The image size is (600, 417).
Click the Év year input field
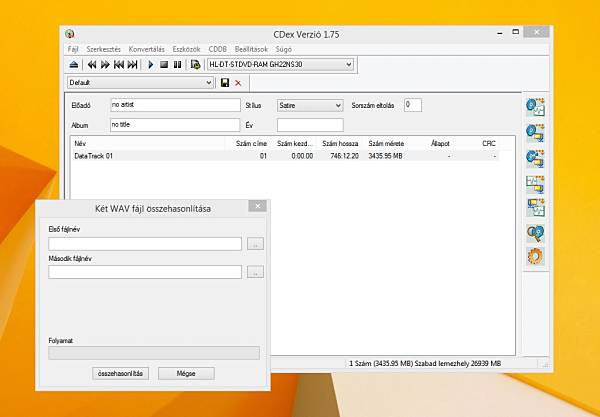coord(310,125)
